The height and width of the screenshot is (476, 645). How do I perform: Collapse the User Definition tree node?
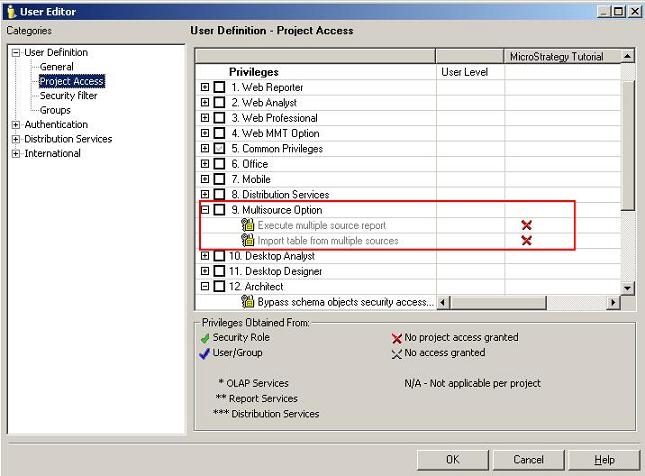(x=16, y=52)
